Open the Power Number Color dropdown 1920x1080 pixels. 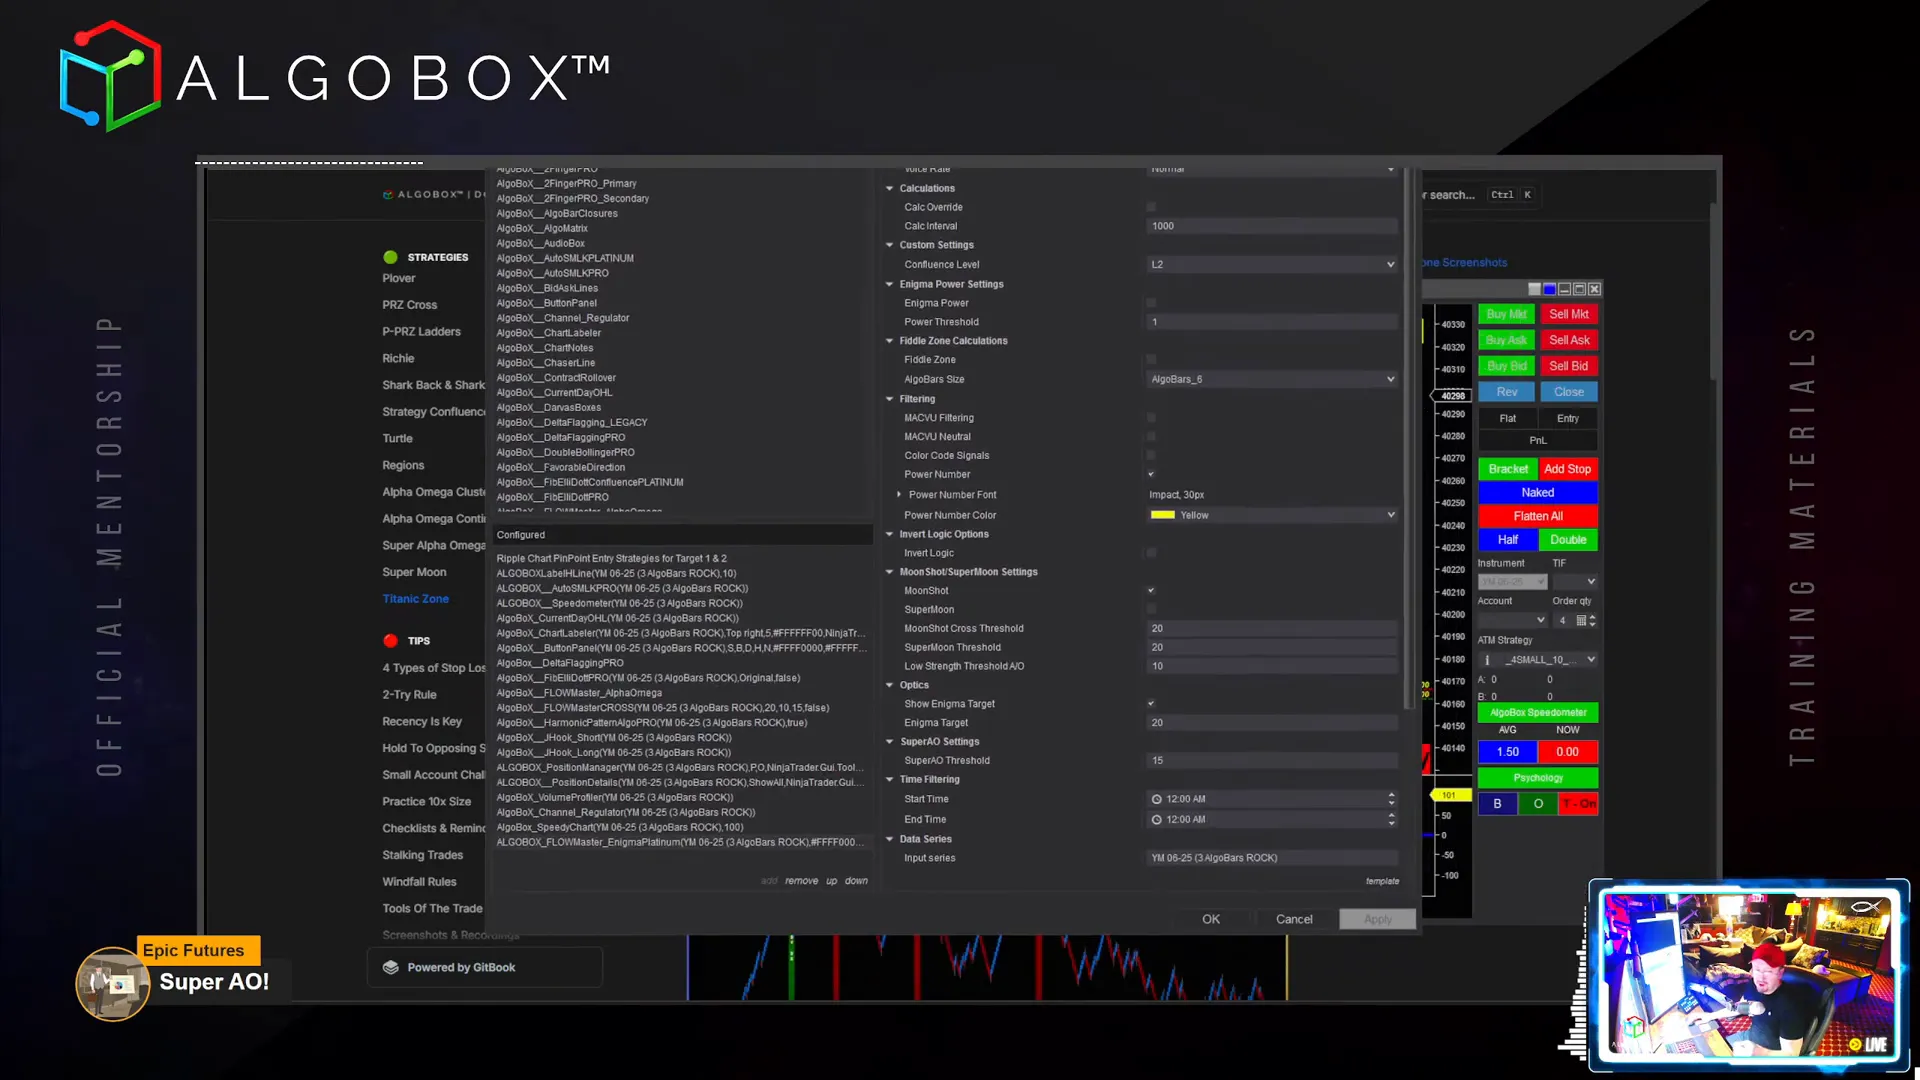(1272, 515)
